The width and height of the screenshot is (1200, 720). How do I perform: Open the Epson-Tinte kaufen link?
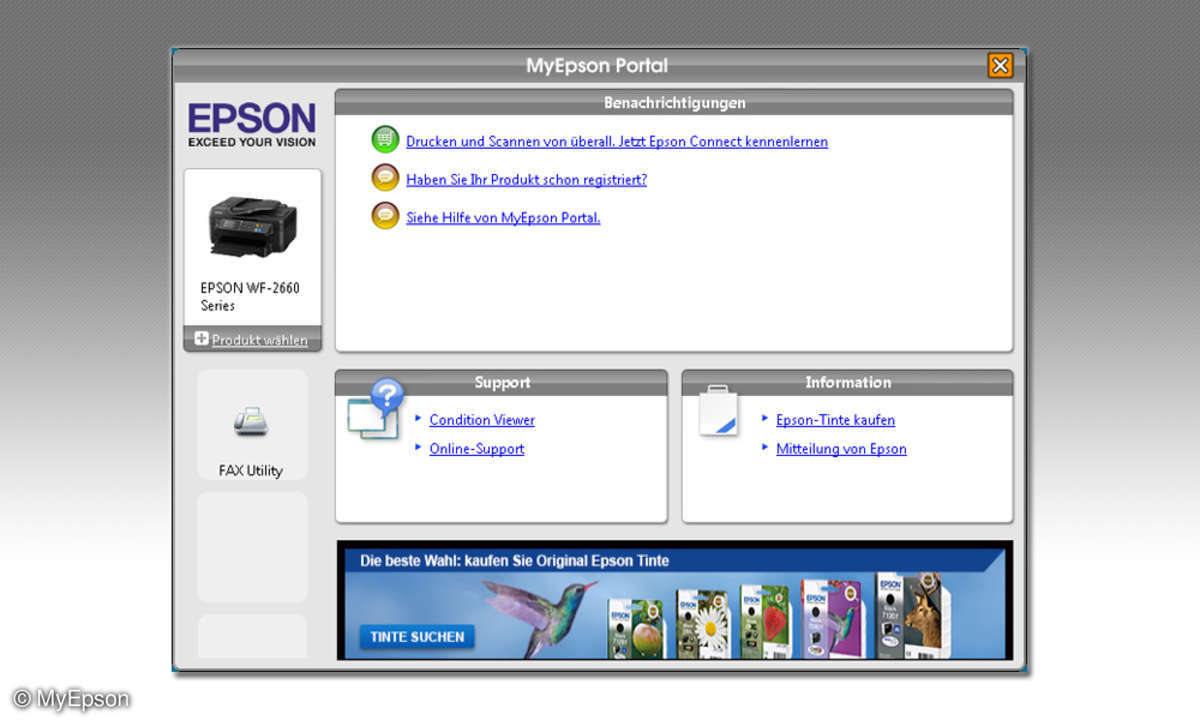click(x=835, y=420)
